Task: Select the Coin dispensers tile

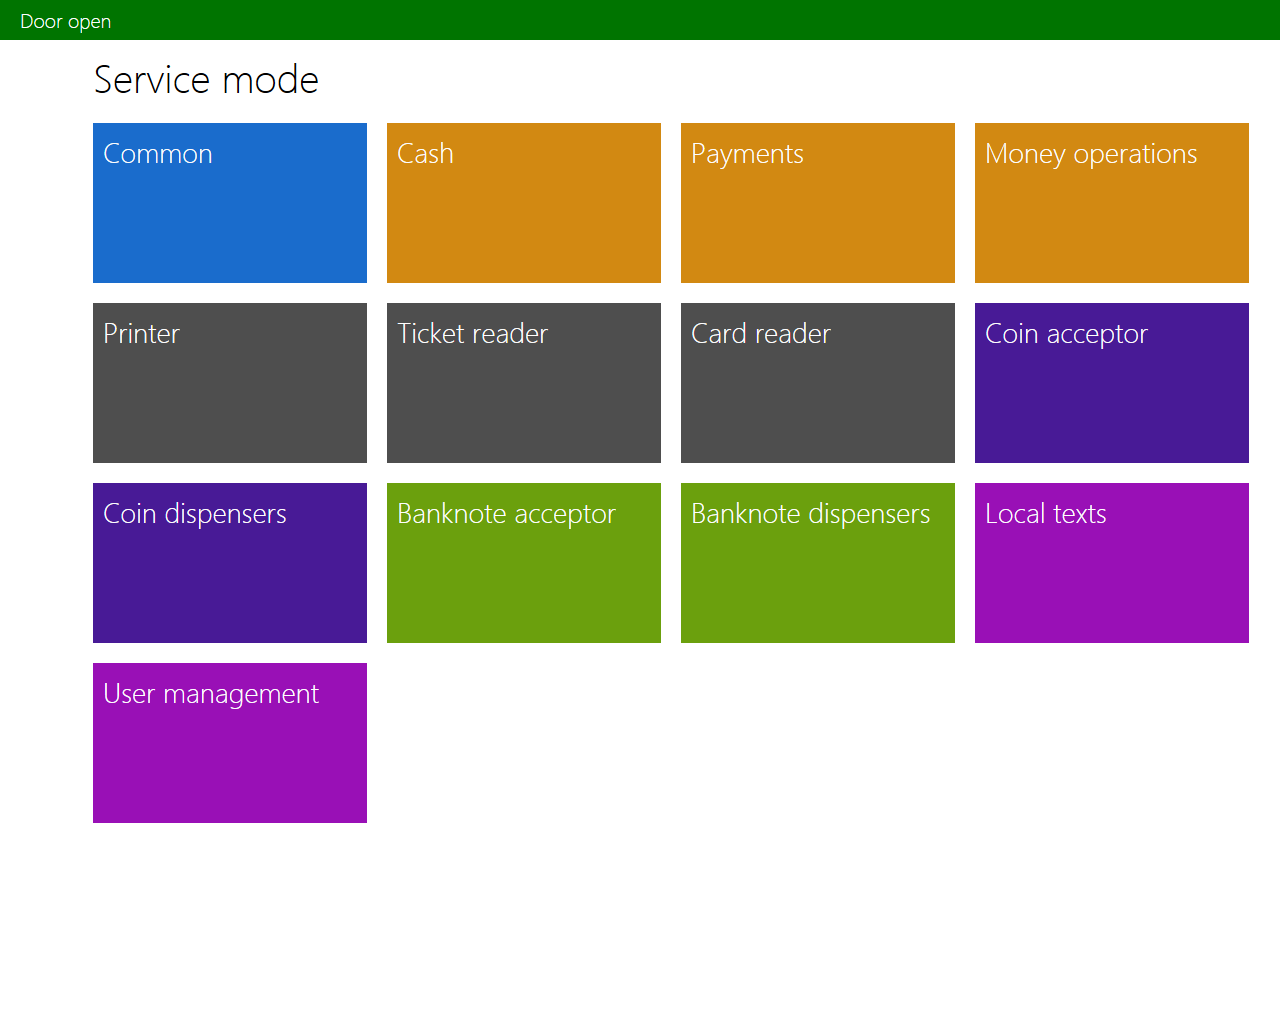Action: [230, 563]
